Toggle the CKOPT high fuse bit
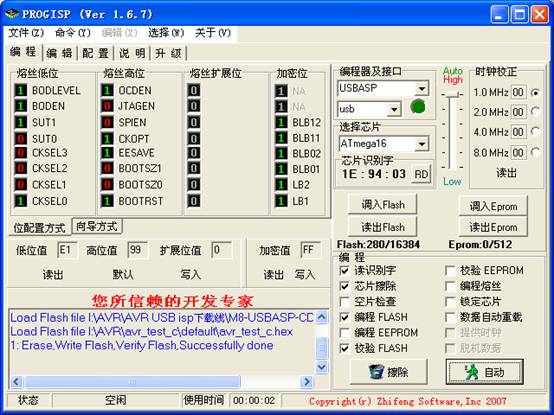This screenshot has height=415, width=554. (x=107, y=138)
